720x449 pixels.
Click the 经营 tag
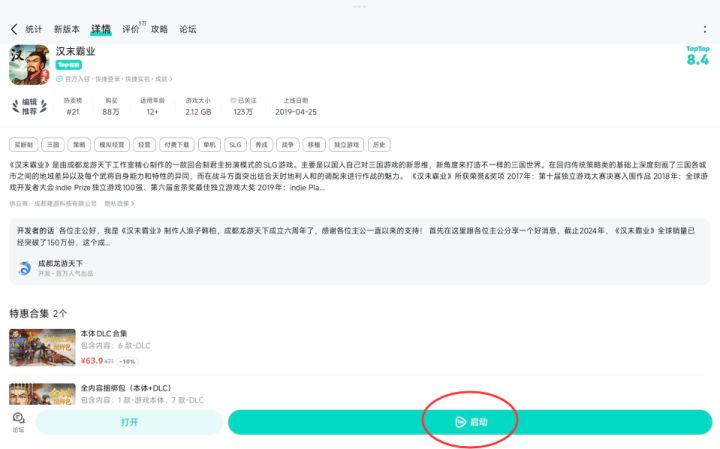(x=144, y=145)
